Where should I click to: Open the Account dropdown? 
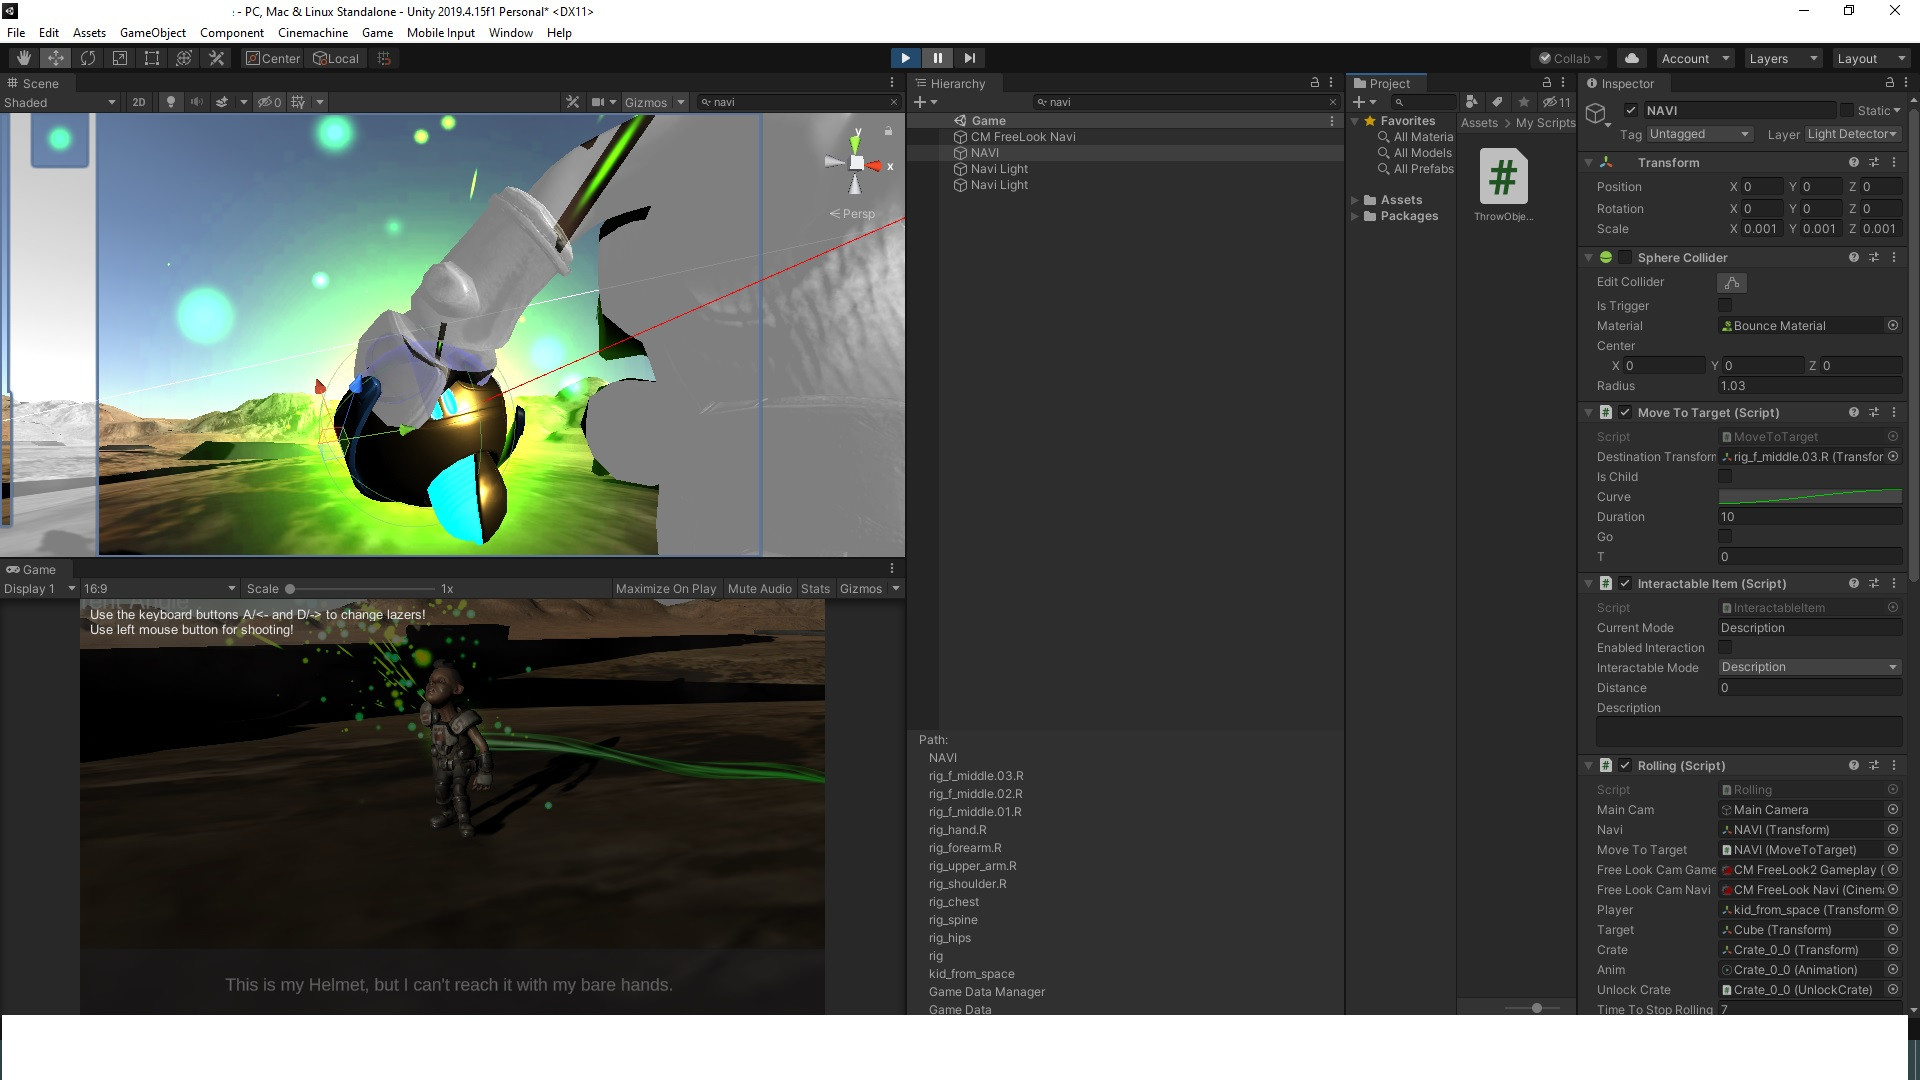(x=1695, y=58)
